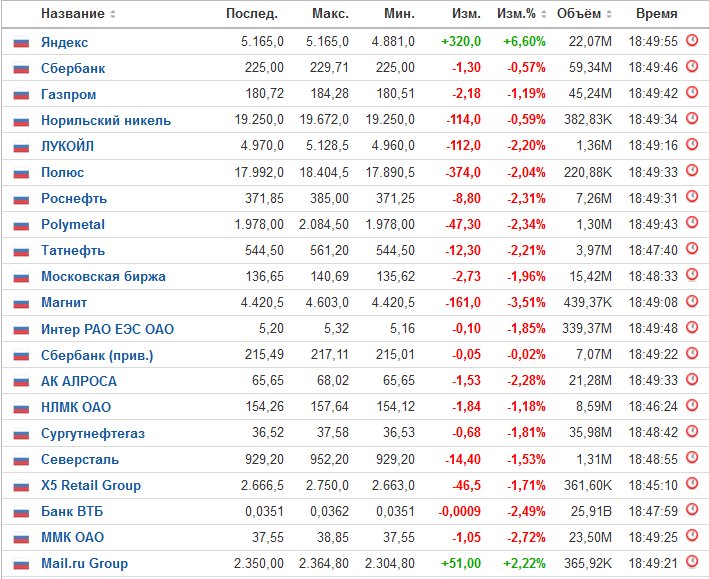Open the Роснефть stock link
Screen dimensions: 709x579
click(x=74, y=198)
